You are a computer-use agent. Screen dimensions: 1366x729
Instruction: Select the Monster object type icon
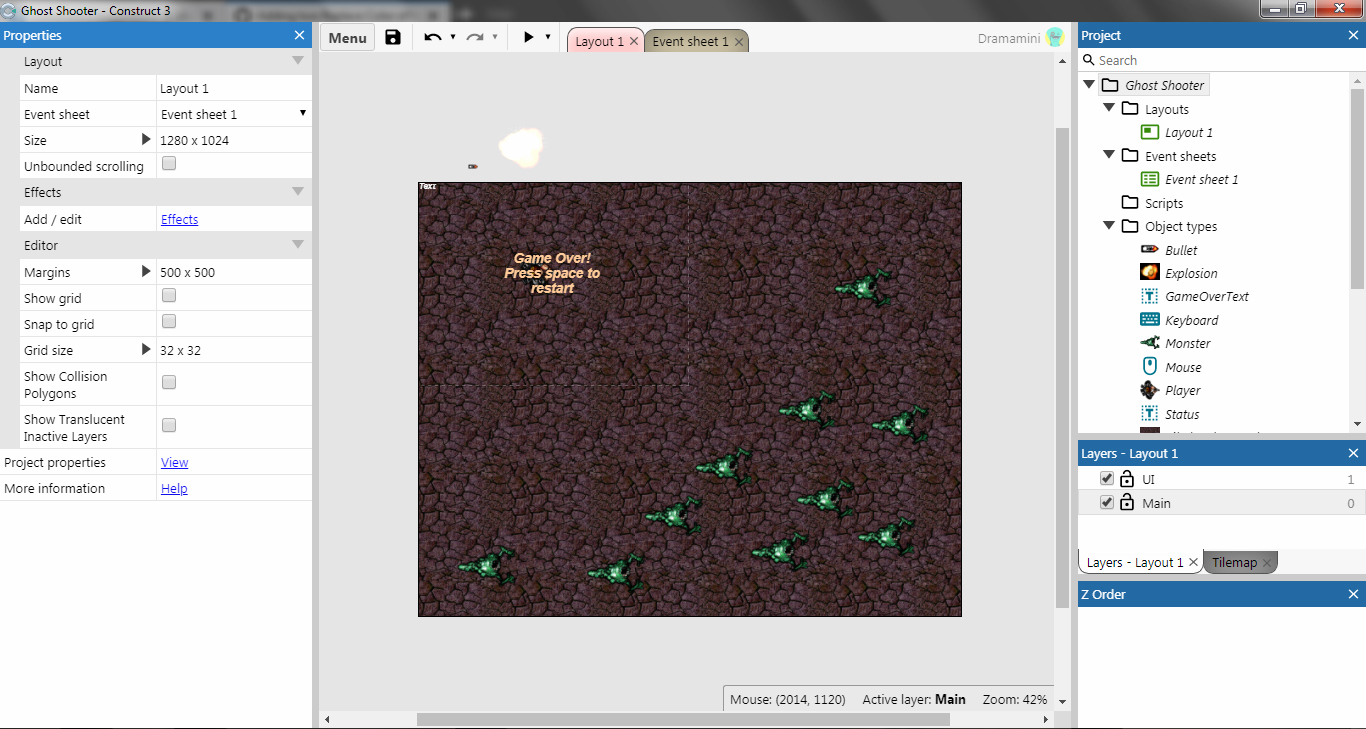[1150, 343]
